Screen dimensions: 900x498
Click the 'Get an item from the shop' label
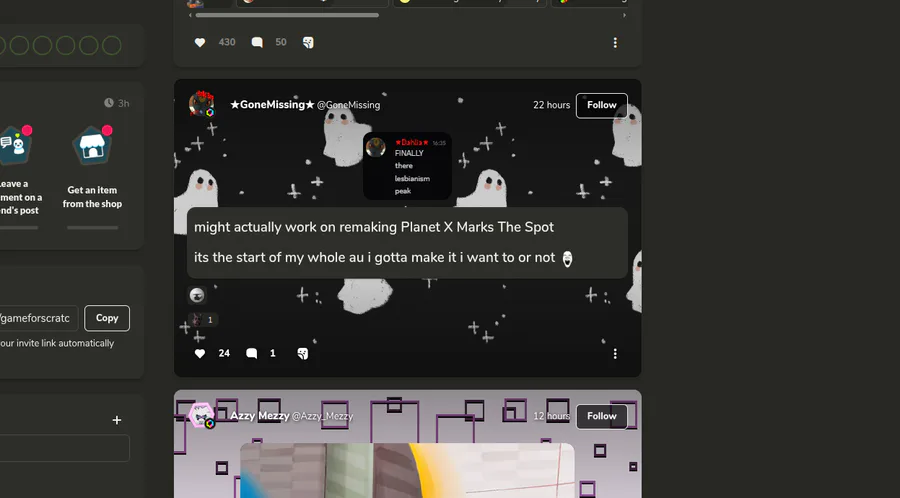pyautogui.click(x=92, y=197)
